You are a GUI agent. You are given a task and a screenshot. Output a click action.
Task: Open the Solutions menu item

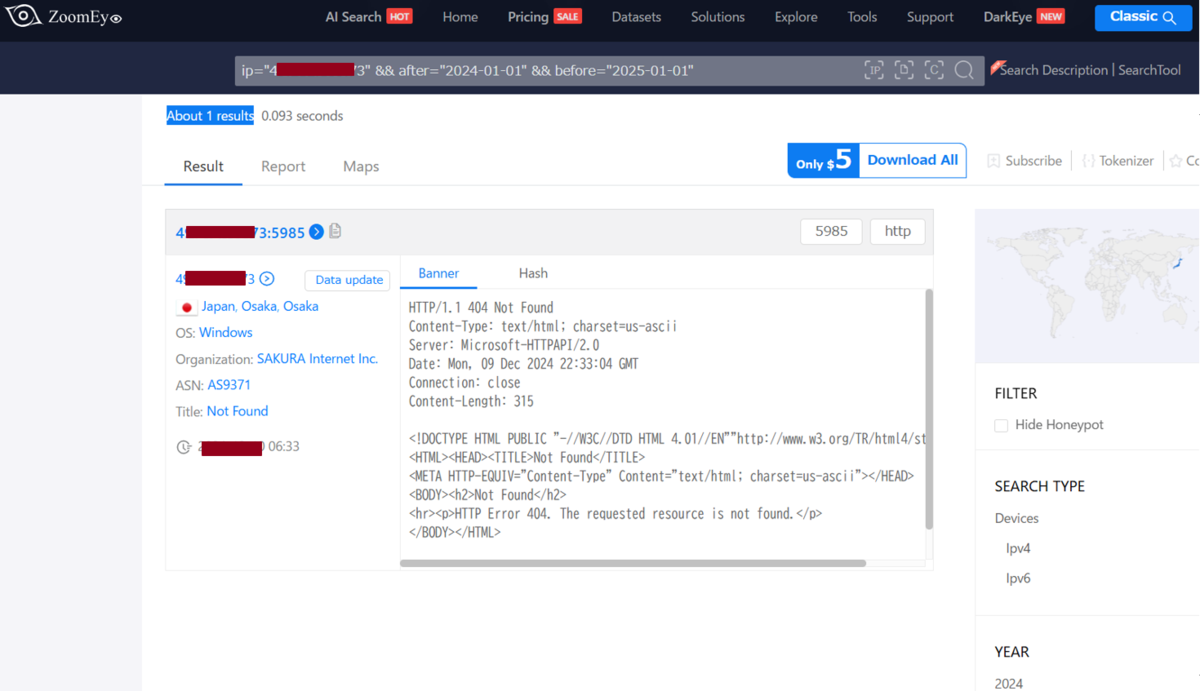click(x=717, y=17)
